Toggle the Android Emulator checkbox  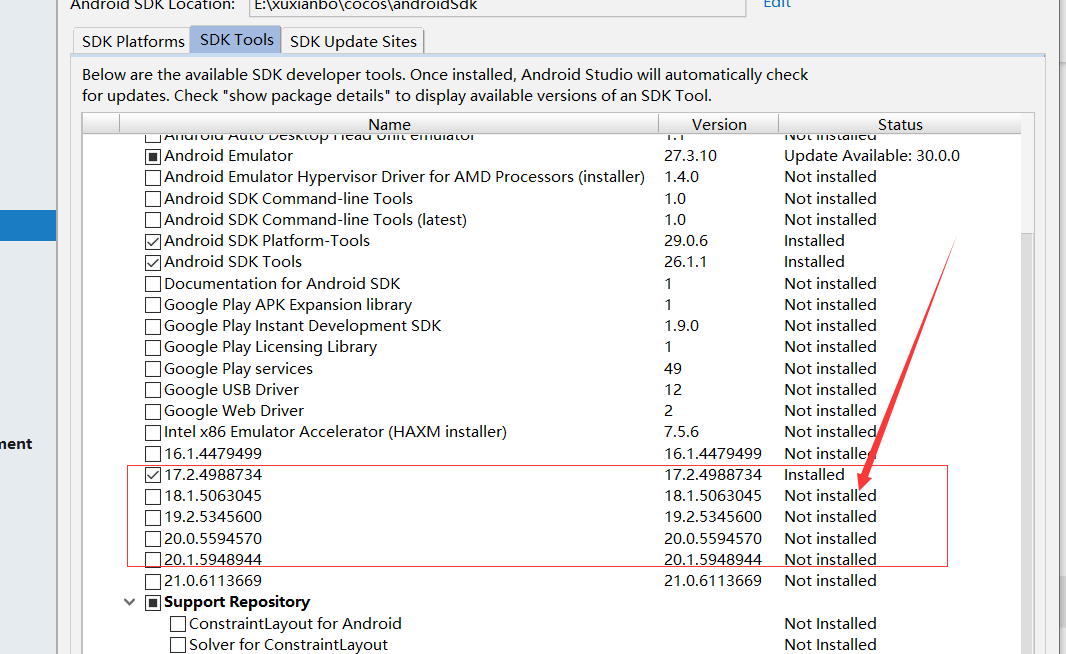point(153,156)
